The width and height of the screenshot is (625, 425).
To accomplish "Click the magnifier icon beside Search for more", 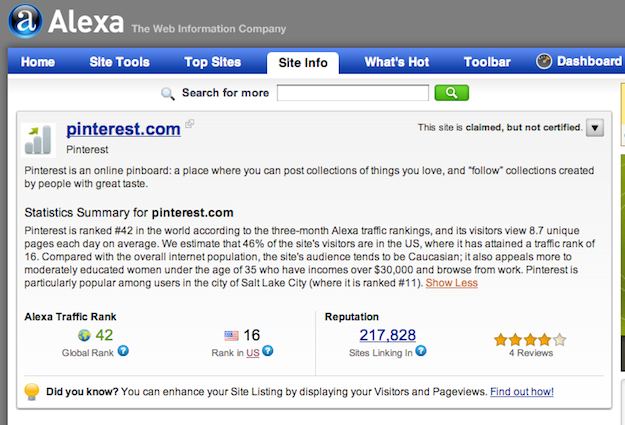I will point(168,94).
